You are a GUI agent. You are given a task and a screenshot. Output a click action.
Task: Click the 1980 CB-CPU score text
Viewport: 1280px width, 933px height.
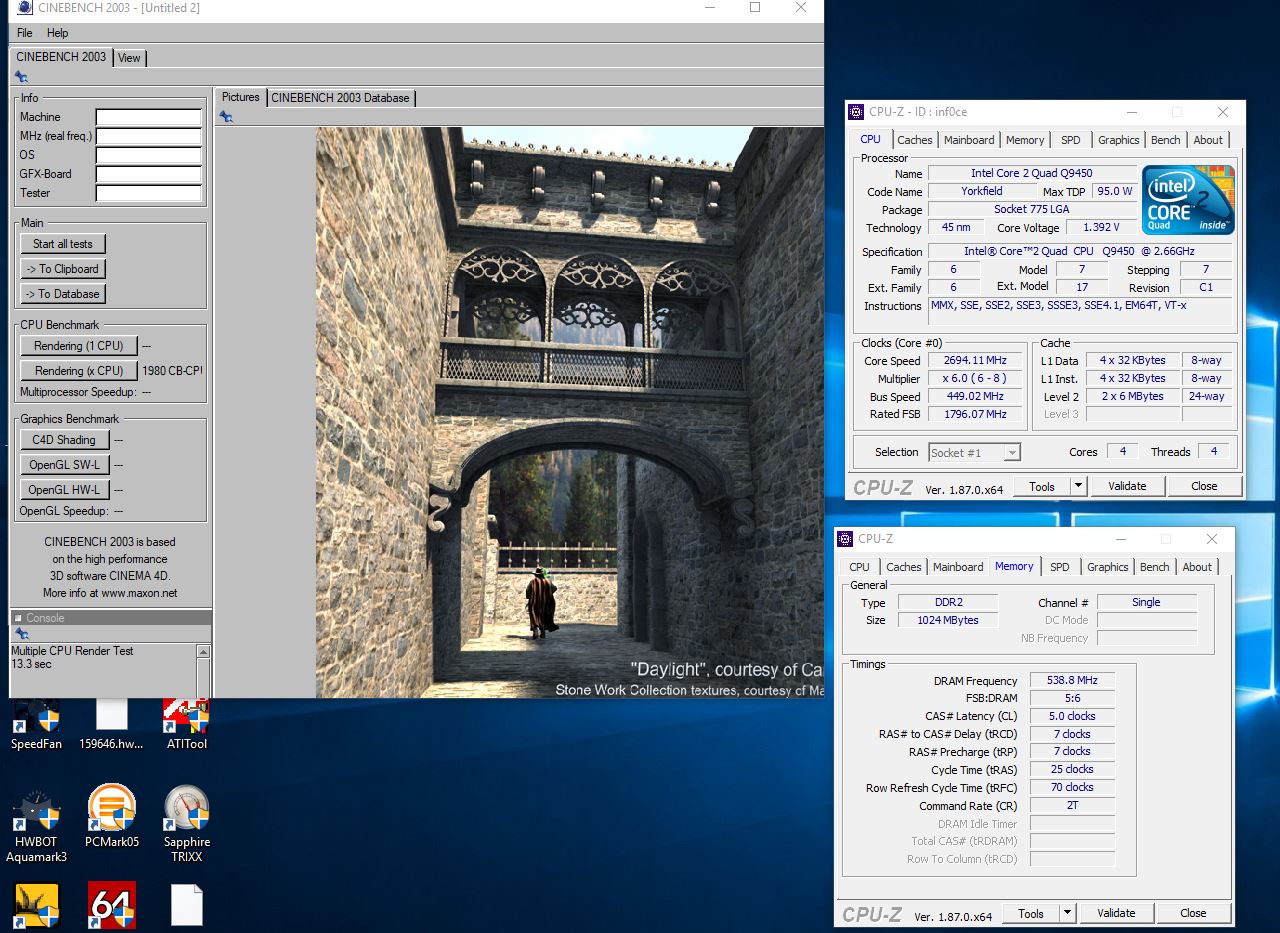[x=172, y=371]
